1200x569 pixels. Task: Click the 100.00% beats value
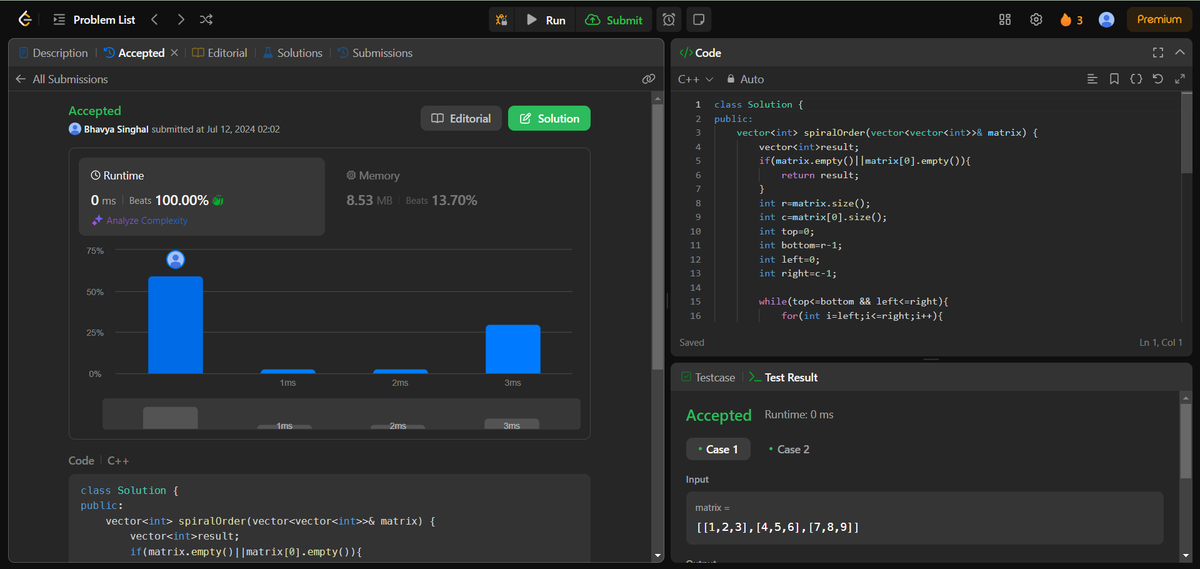click(182, 200)
